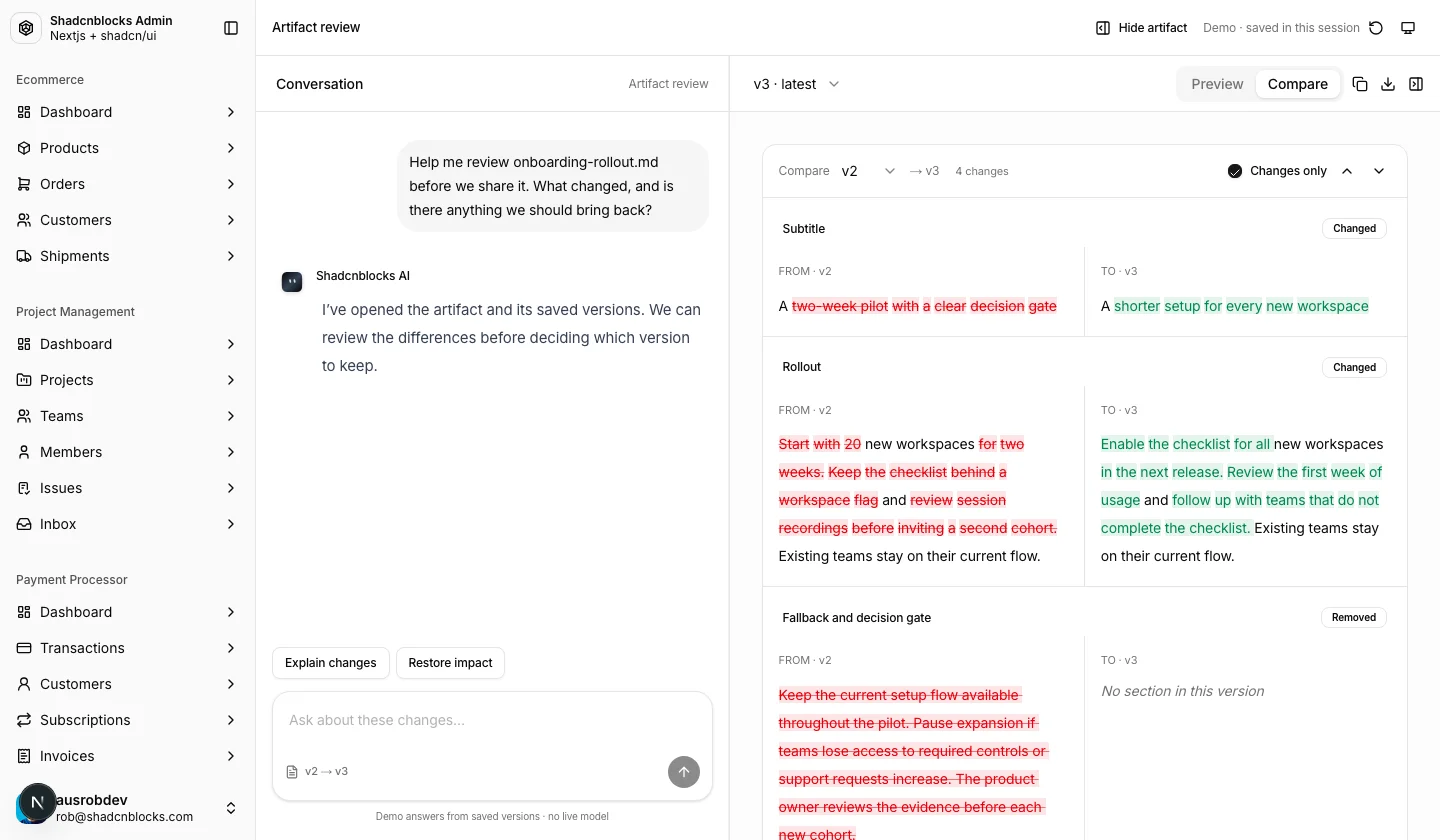The width and height of the screenshot is (1440, 840).
Task: Expand the Payment Processor Dashboard chevron
Action: [231, 612]
